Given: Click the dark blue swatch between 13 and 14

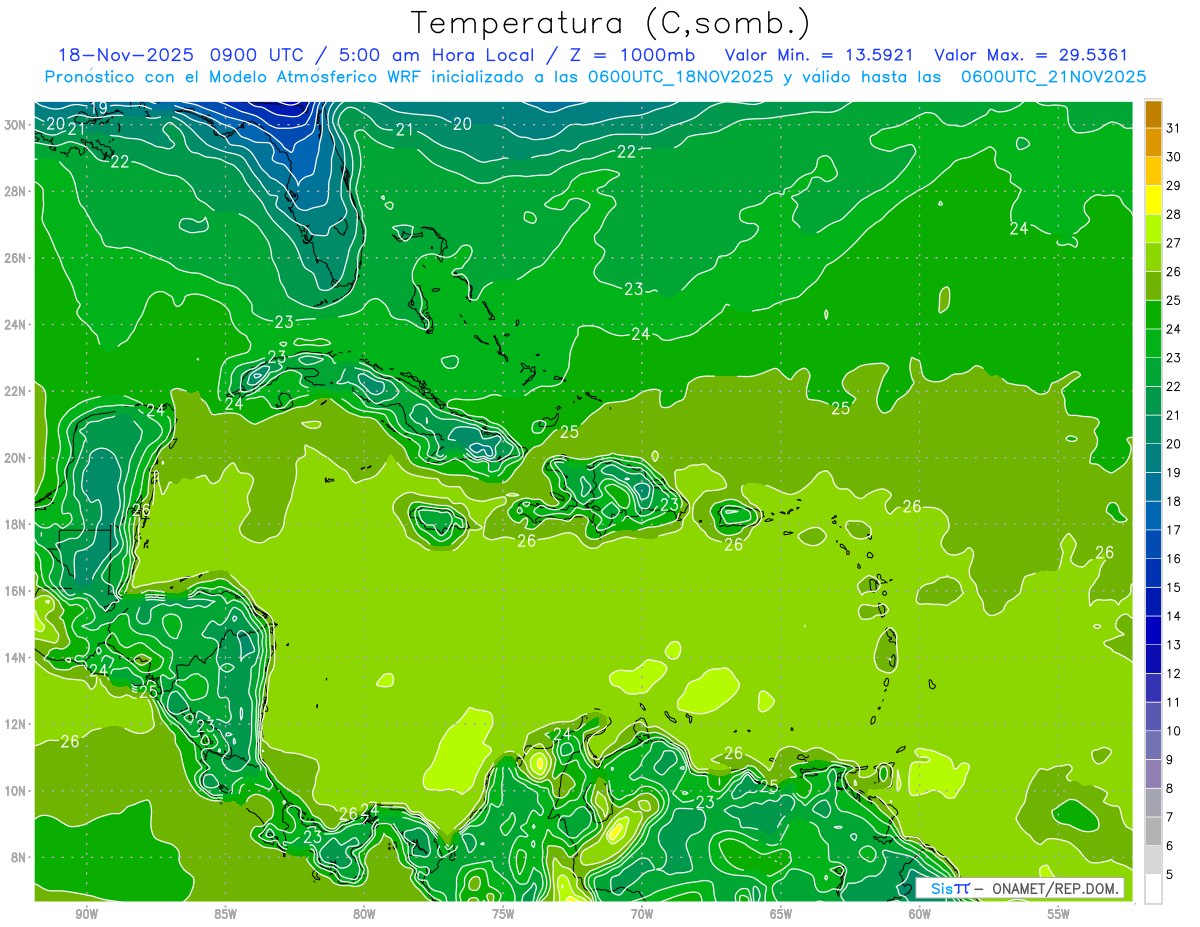Looking at the screenshot, I should (x=1153, y=631).
